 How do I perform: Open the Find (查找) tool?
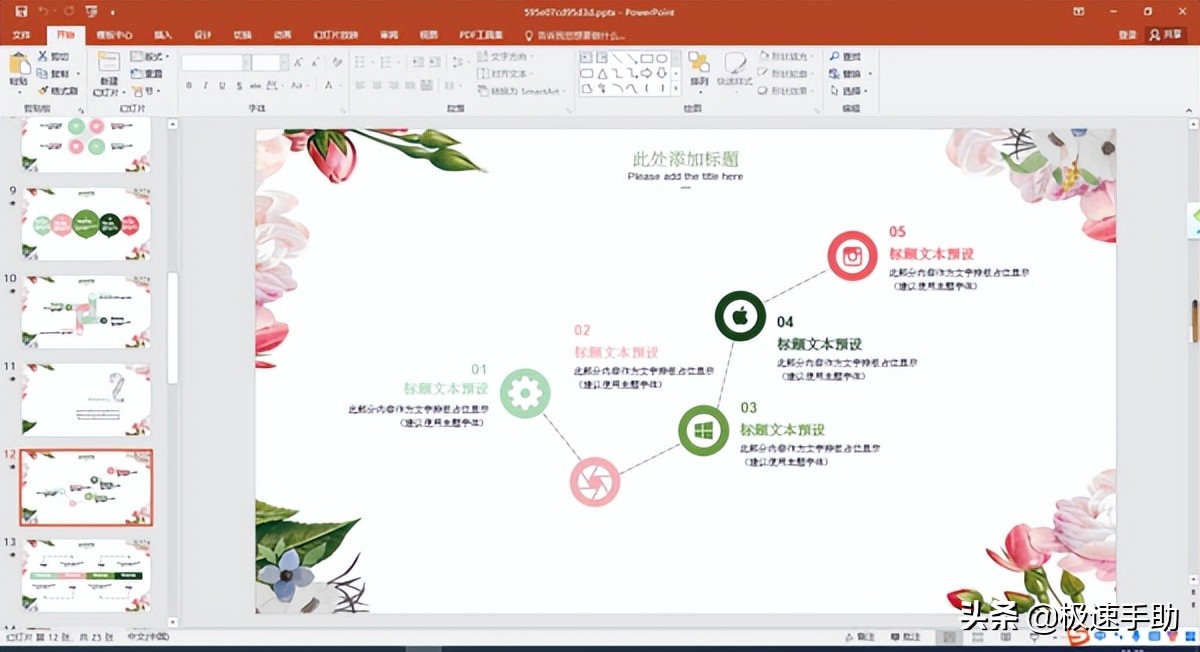[846, 57]
